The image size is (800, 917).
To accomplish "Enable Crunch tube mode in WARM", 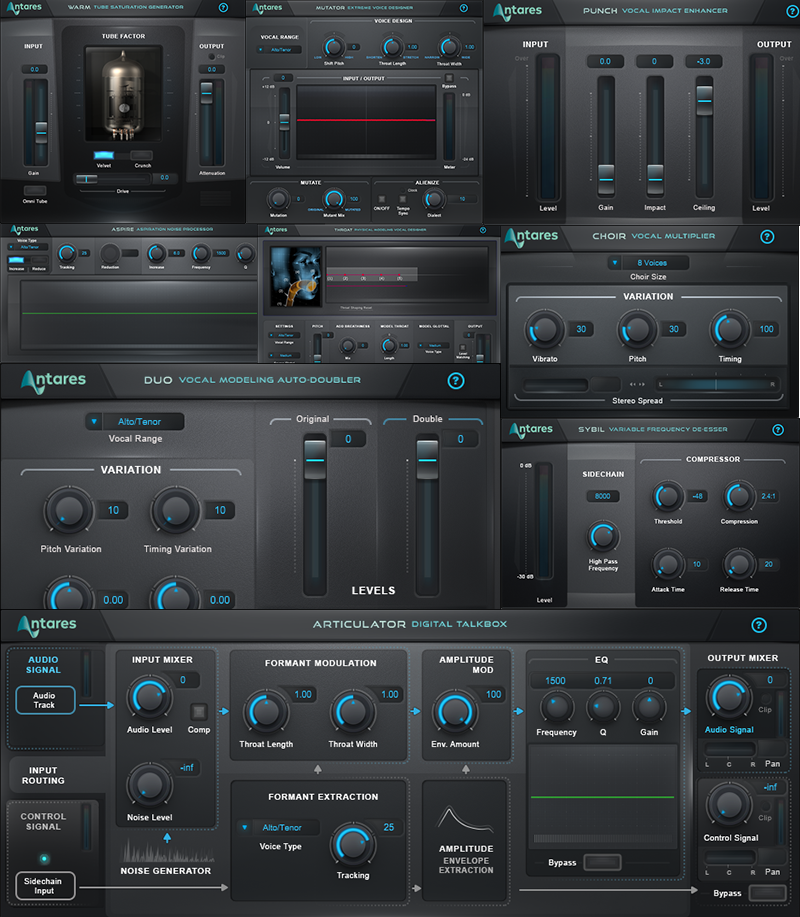I will point(142,155).
